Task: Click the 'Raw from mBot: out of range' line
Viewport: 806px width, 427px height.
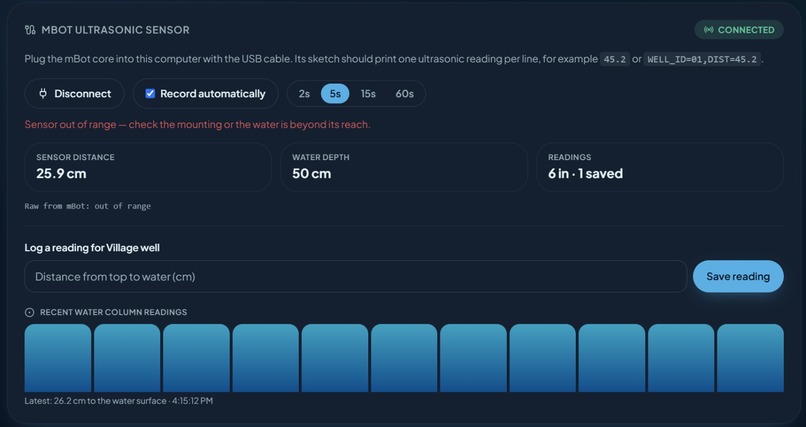Action: [88, 206]
